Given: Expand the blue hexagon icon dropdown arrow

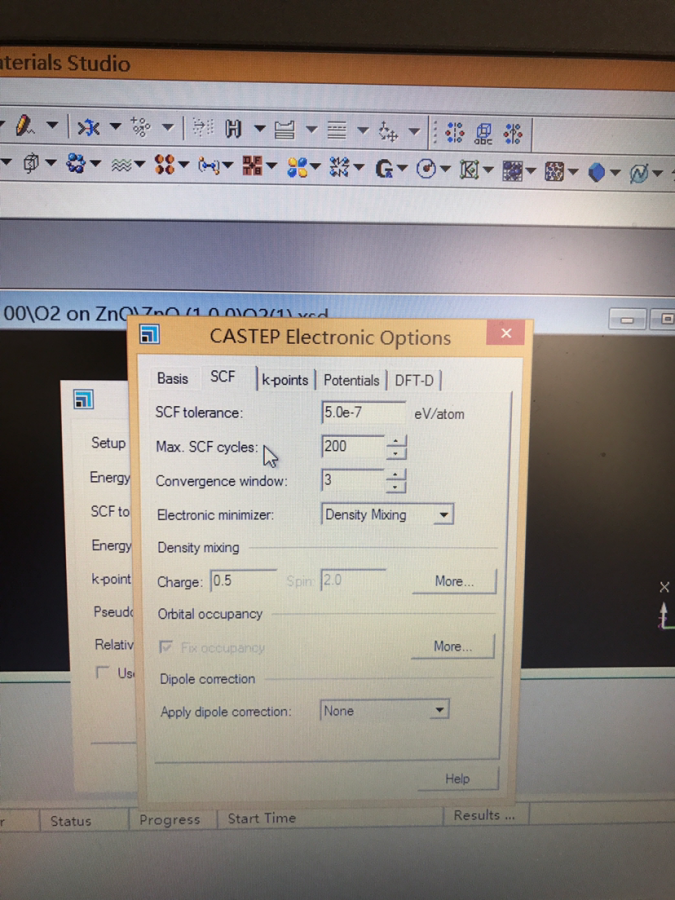Looking at the screenshot, I should 615,172.
